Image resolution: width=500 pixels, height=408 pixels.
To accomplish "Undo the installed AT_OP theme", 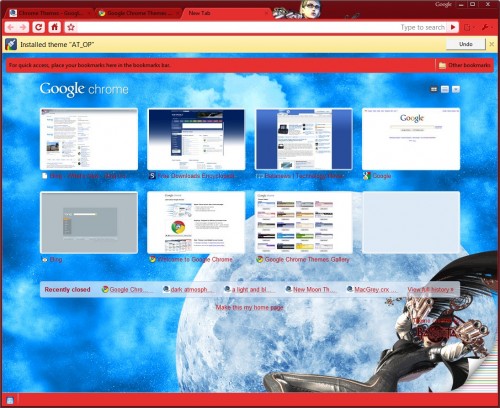I will [x=465, y=44].
